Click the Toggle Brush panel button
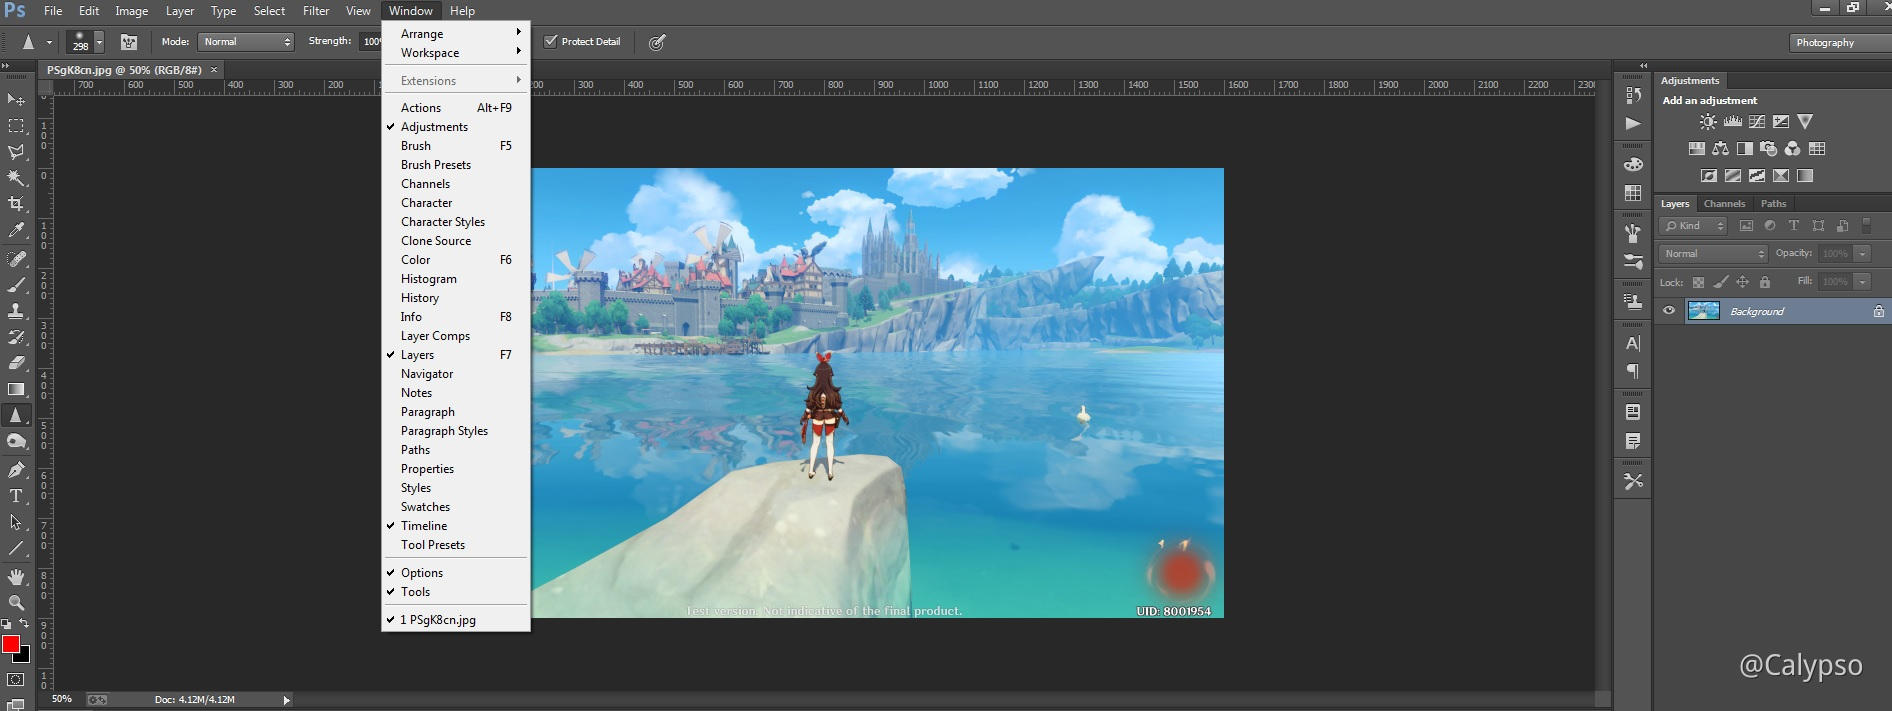1892x711 pixels. (x=129, y=42)
